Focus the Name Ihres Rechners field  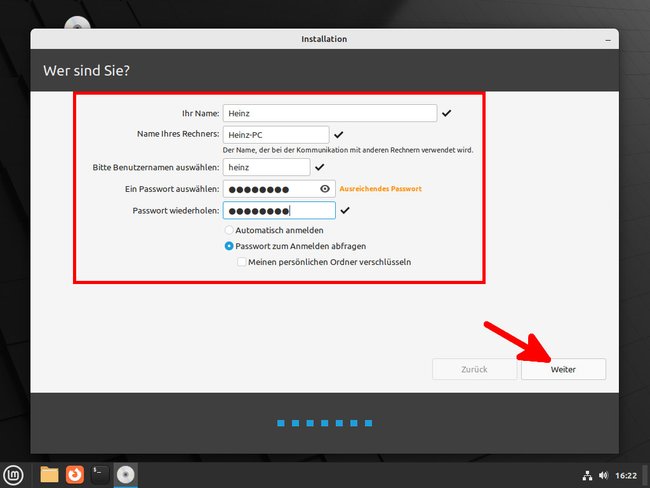[276, 135]
